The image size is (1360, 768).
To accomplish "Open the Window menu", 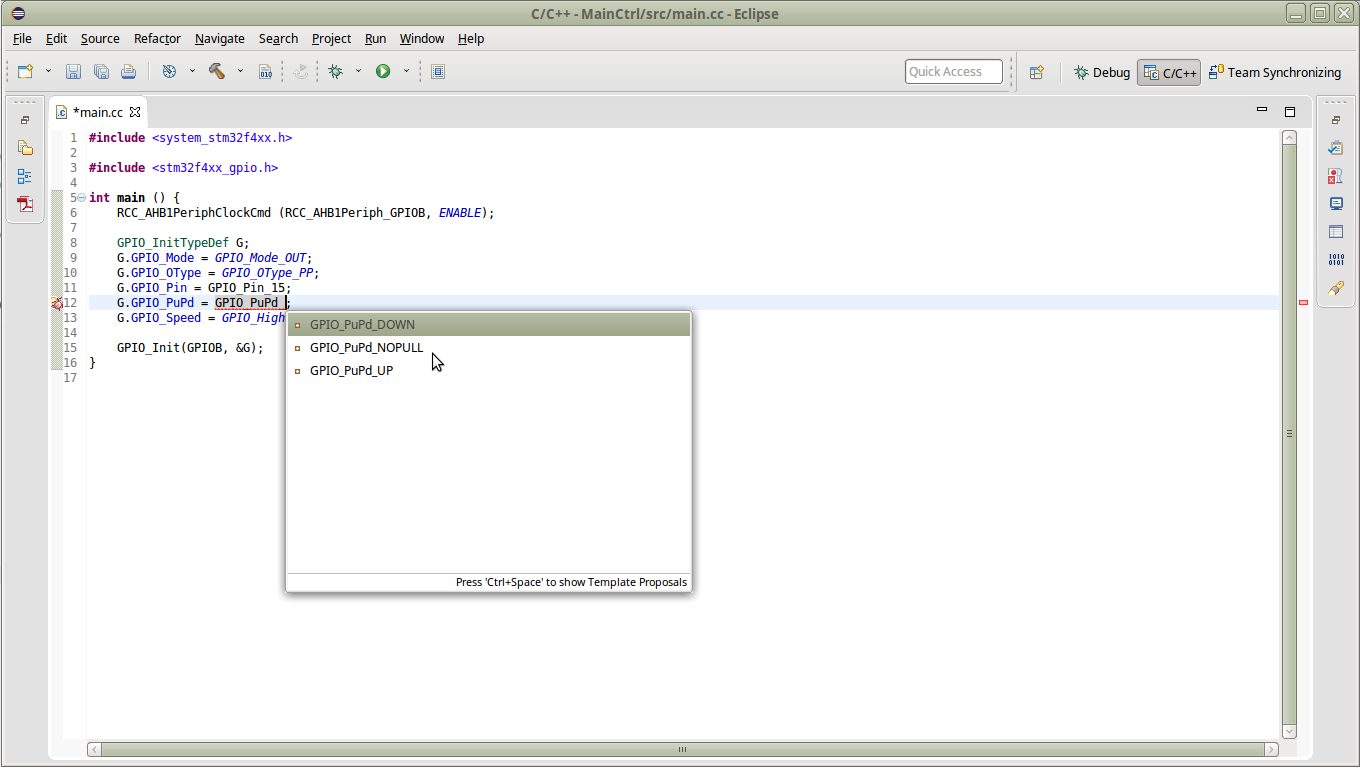I will [422, 38].
